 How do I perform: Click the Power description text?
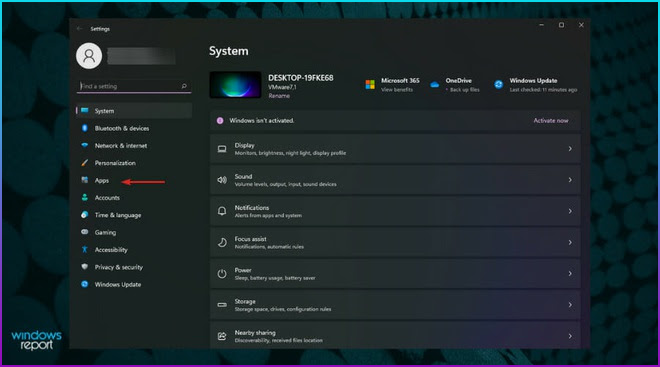[x=274, y=278]
